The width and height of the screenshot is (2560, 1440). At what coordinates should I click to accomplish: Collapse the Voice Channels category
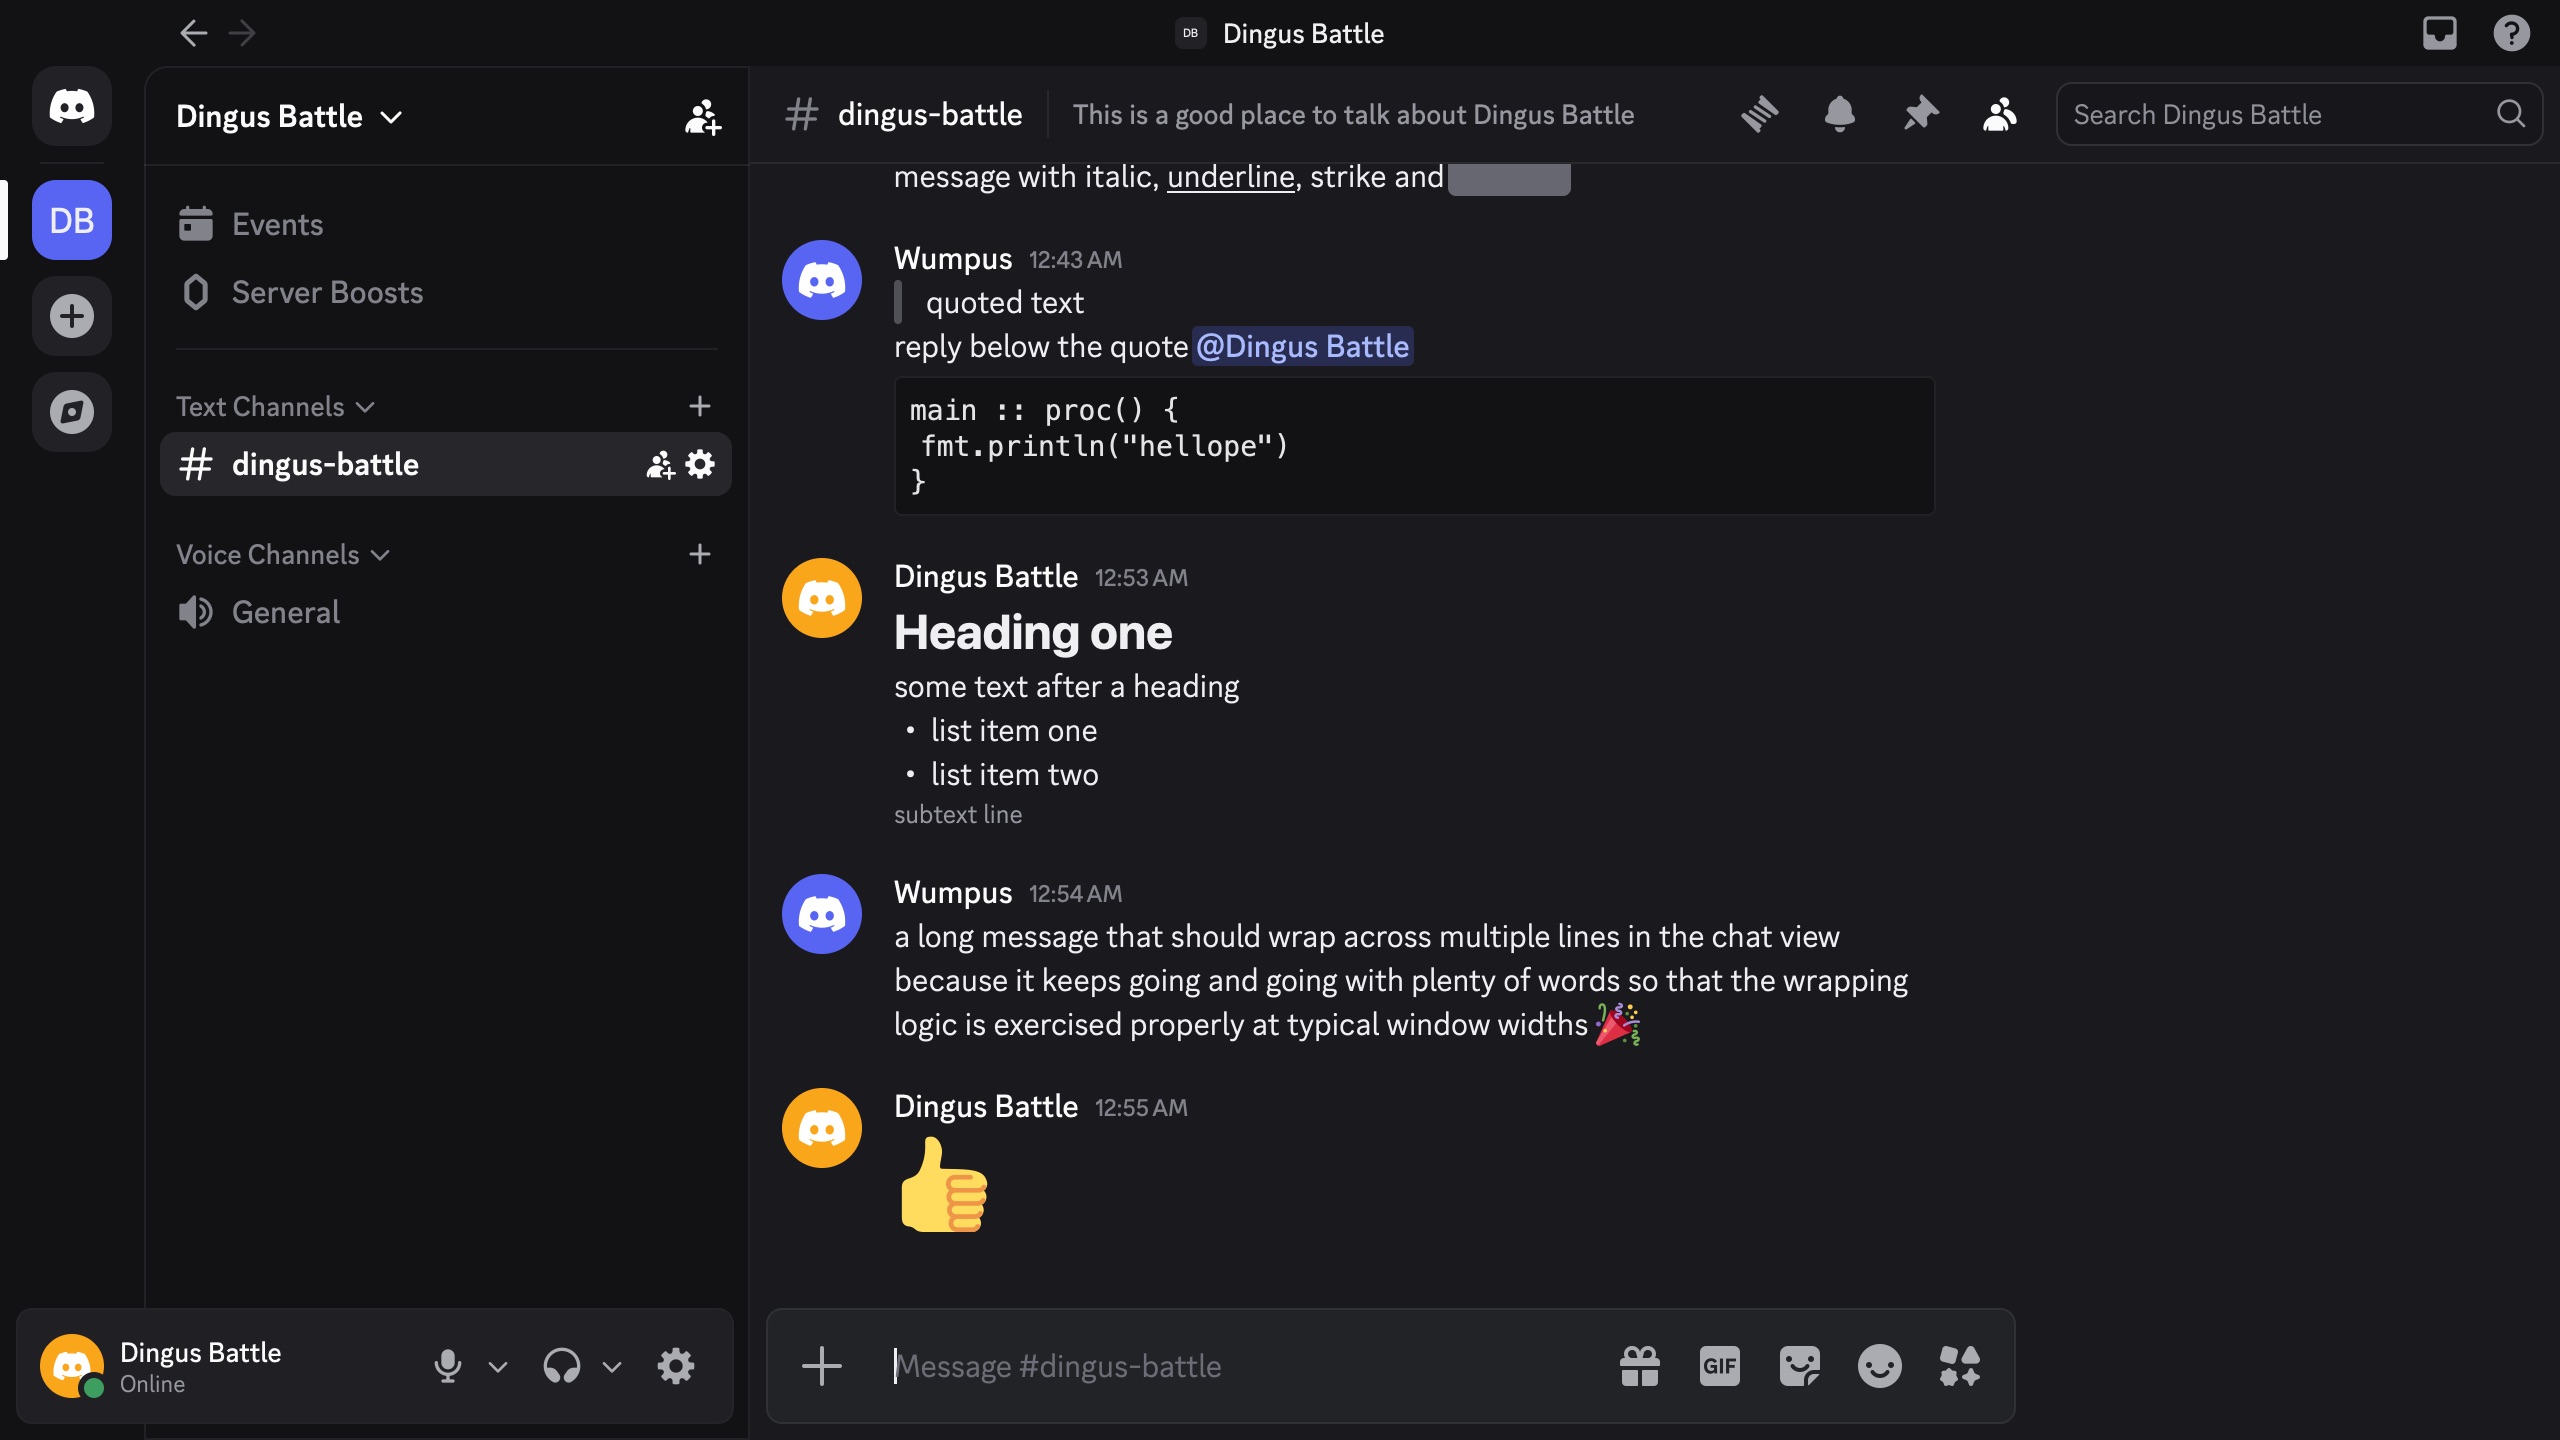pos(283,554)
